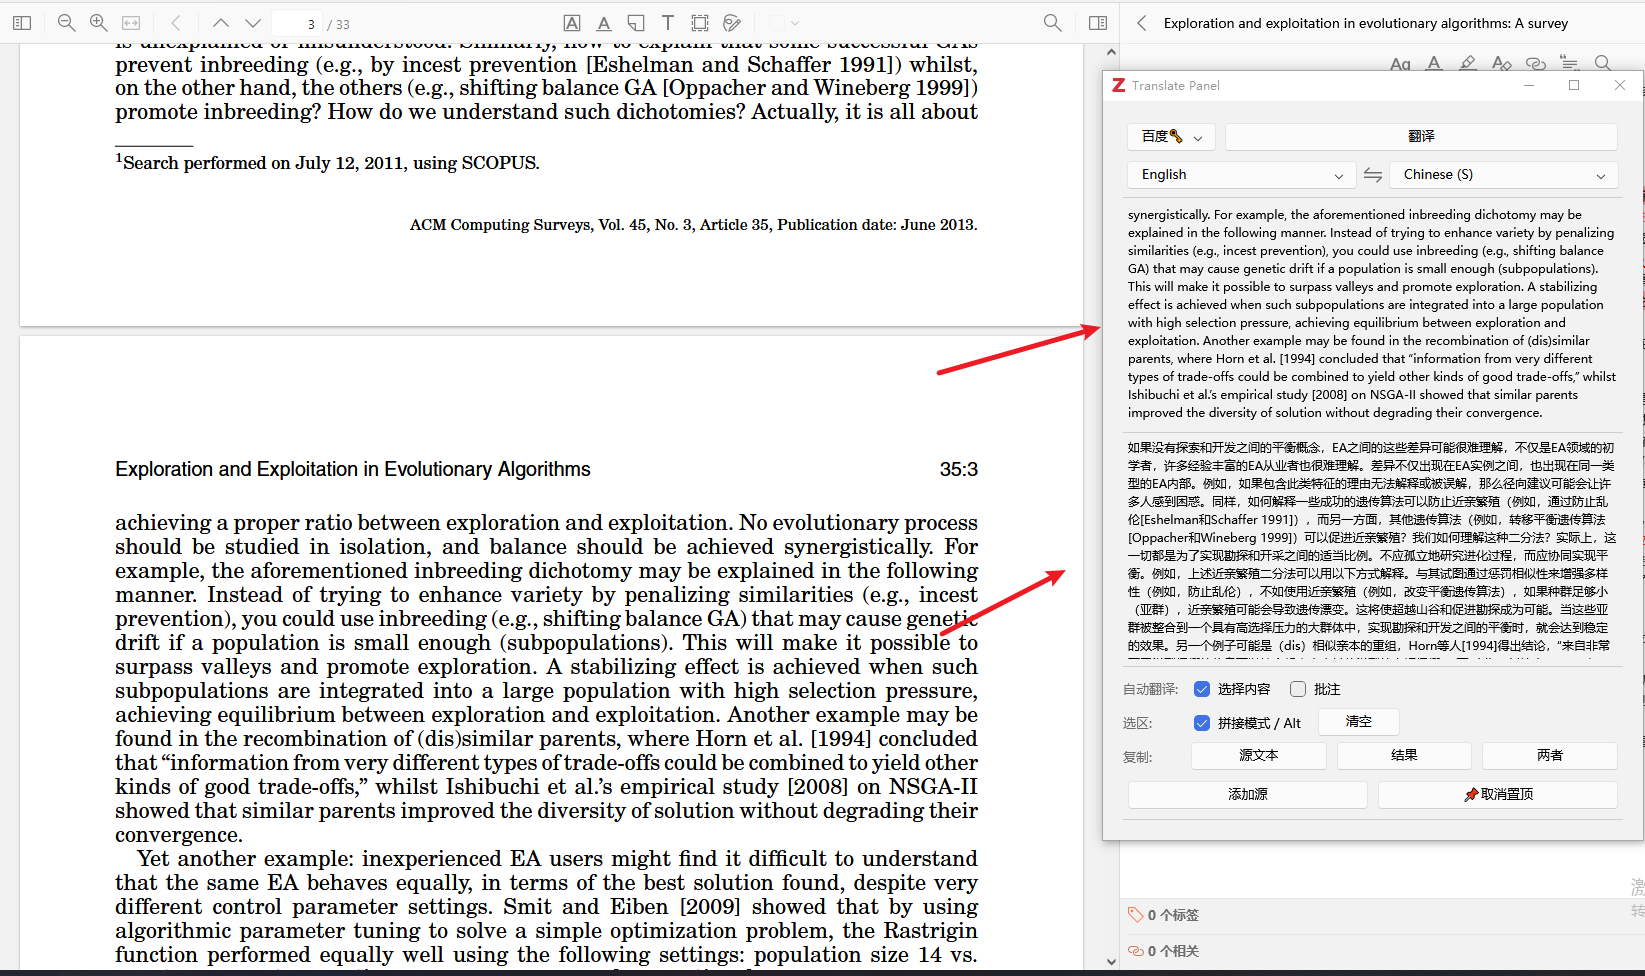Open find in document search icon
Viewport: 1645px width, 976px height.
[1052, 23]
